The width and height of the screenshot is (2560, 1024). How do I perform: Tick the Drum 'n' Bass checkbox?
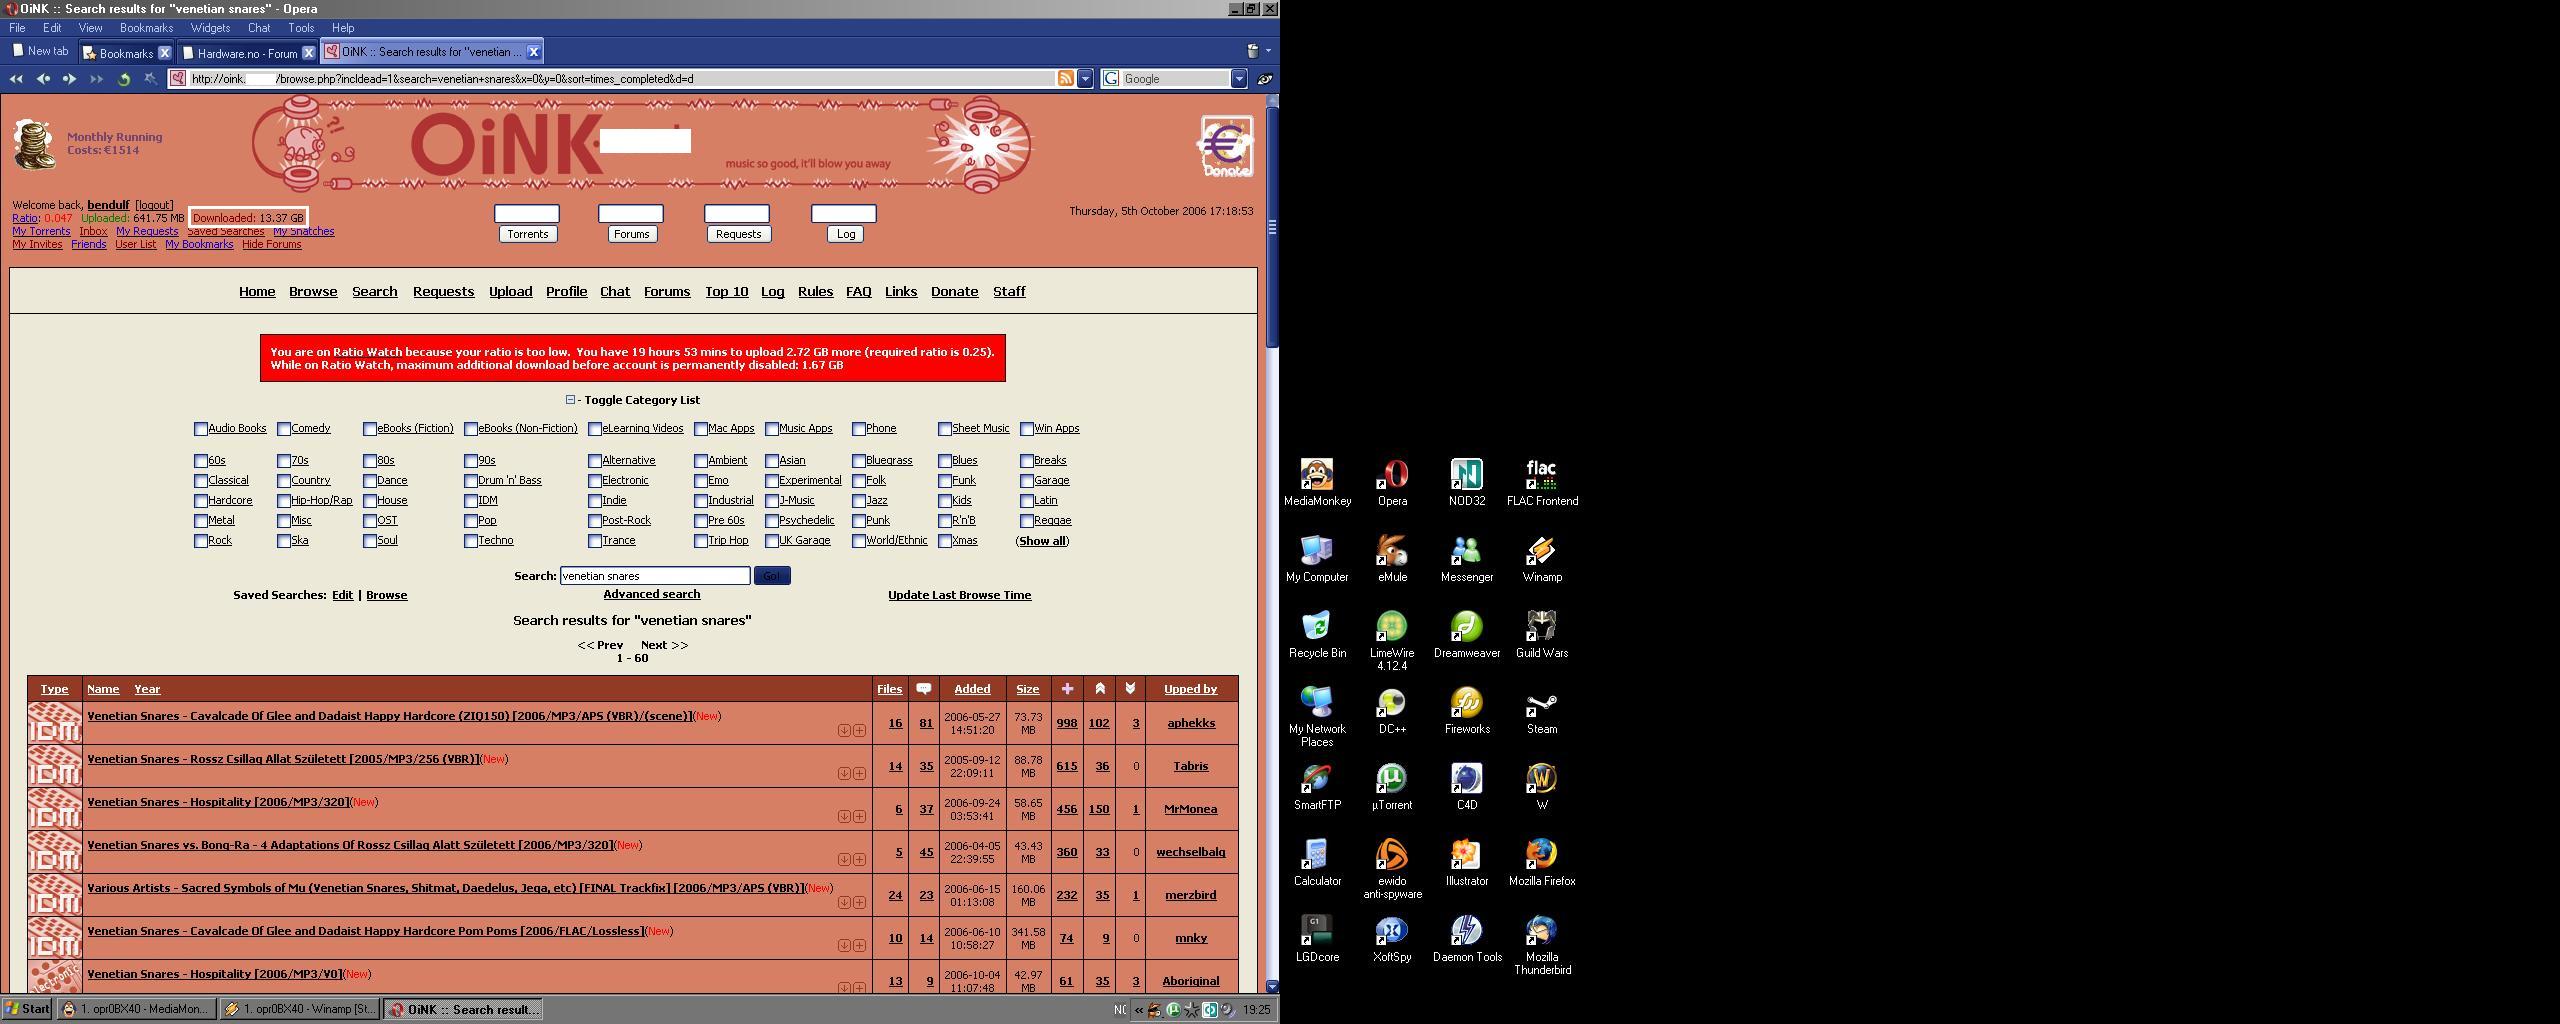[471, 481]
